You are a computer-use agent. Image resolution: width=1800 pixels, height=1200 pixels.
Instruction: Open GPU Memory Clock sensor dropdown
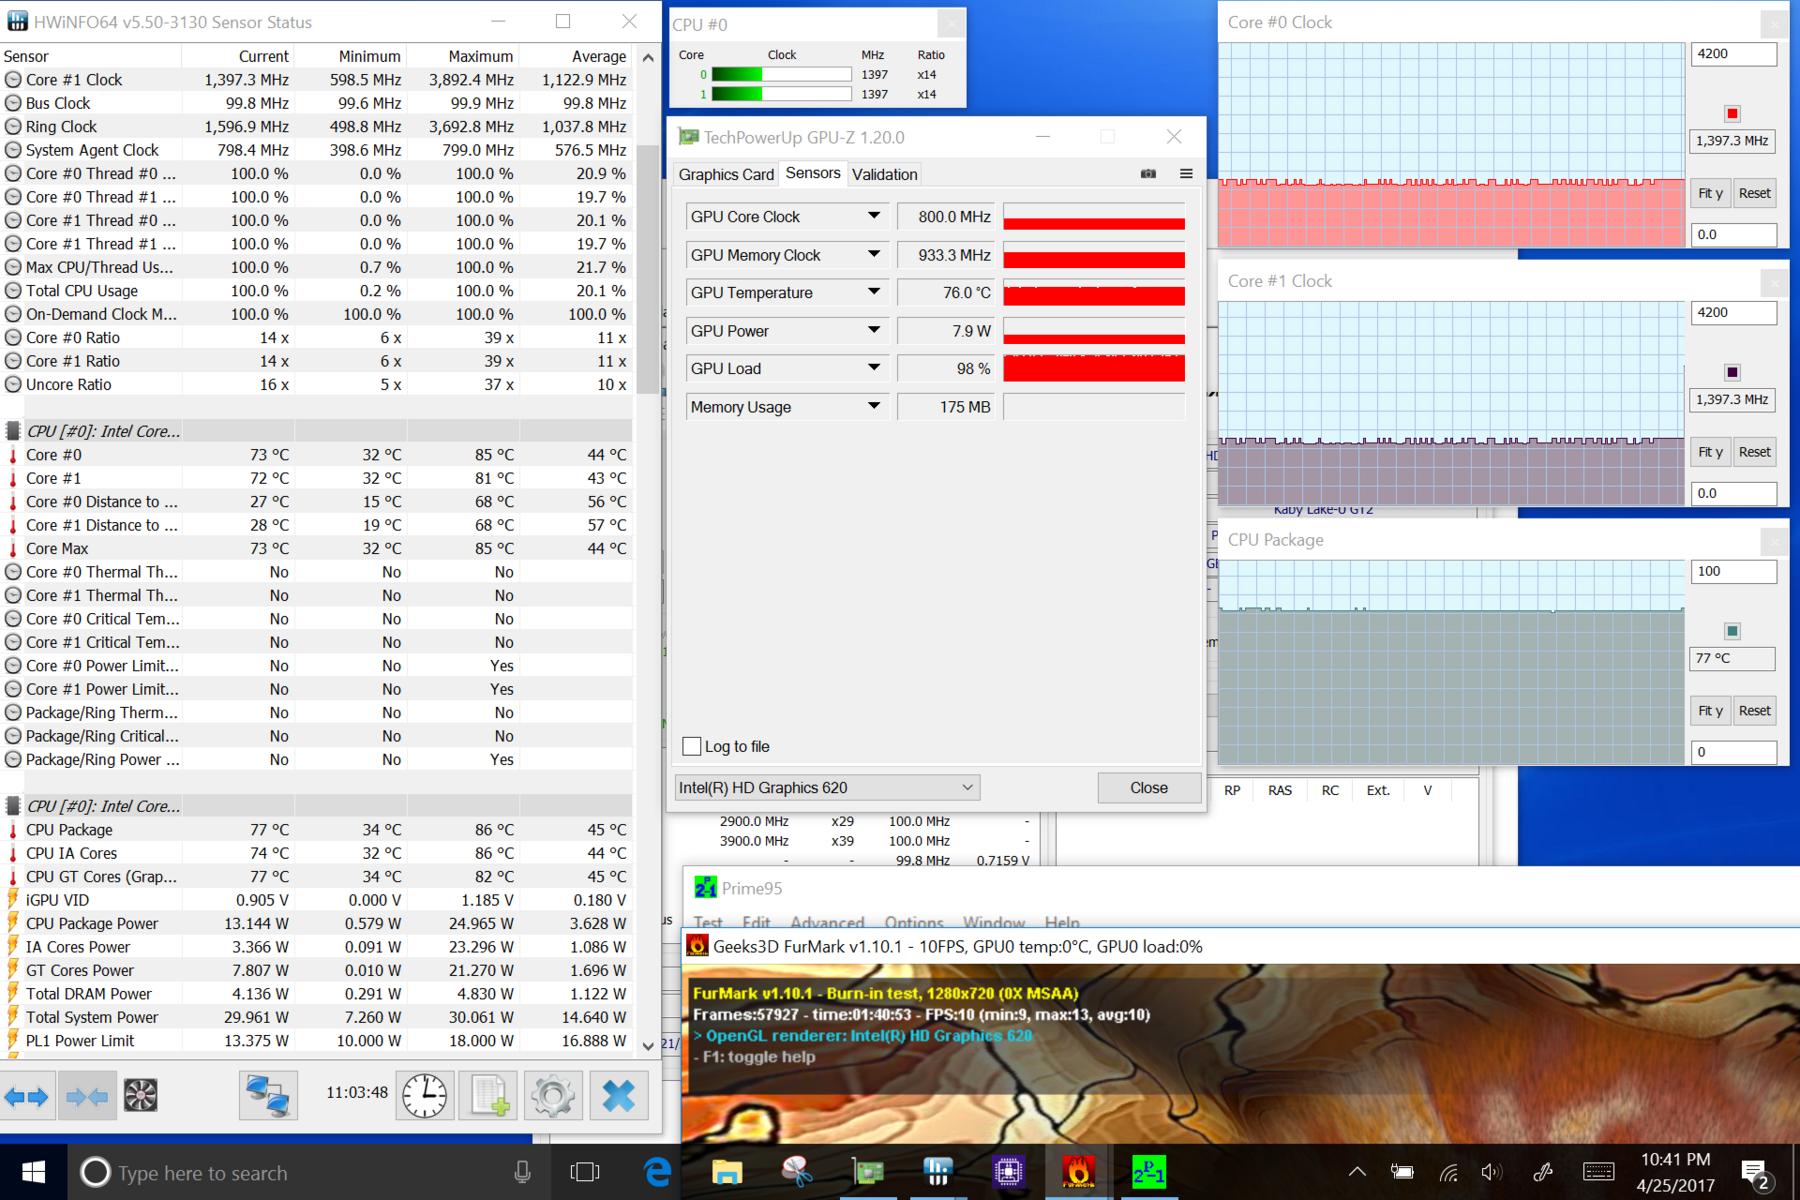pyautogui.click(x=874, y=255)
